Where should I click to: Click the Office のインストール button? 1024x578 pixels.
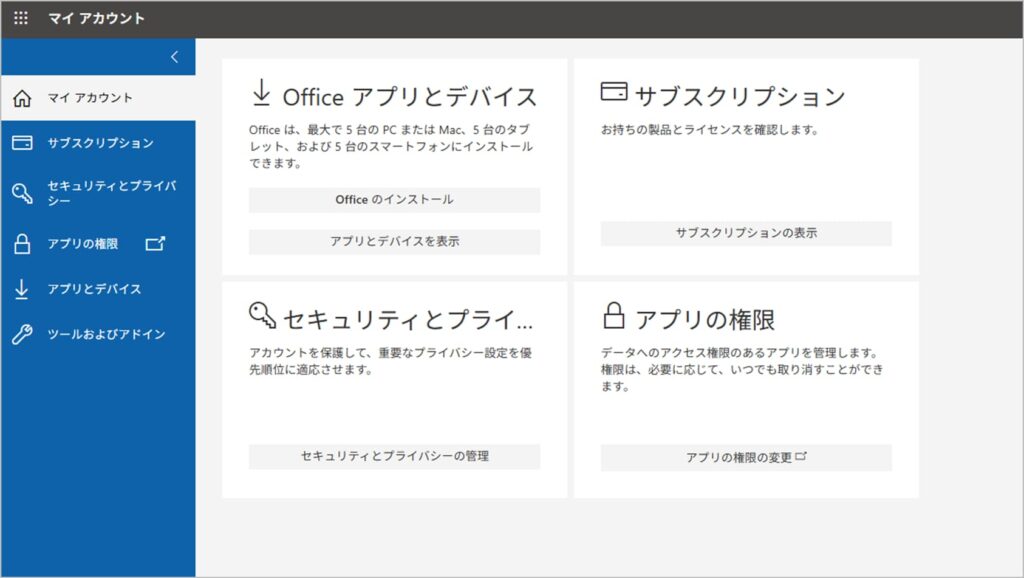click(x=394, y=200)
